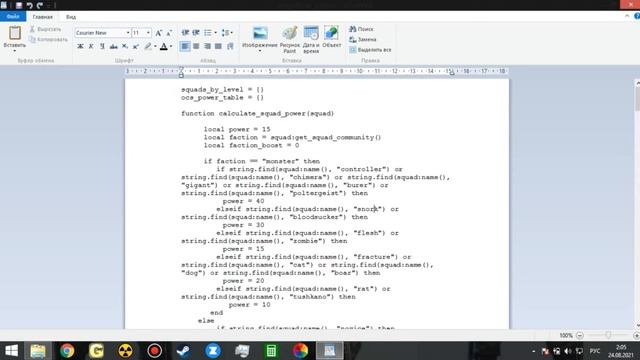Redo the action in quick access toolbar
The image size is (640, 360).
pyautogui.click(x=40, y=5)
